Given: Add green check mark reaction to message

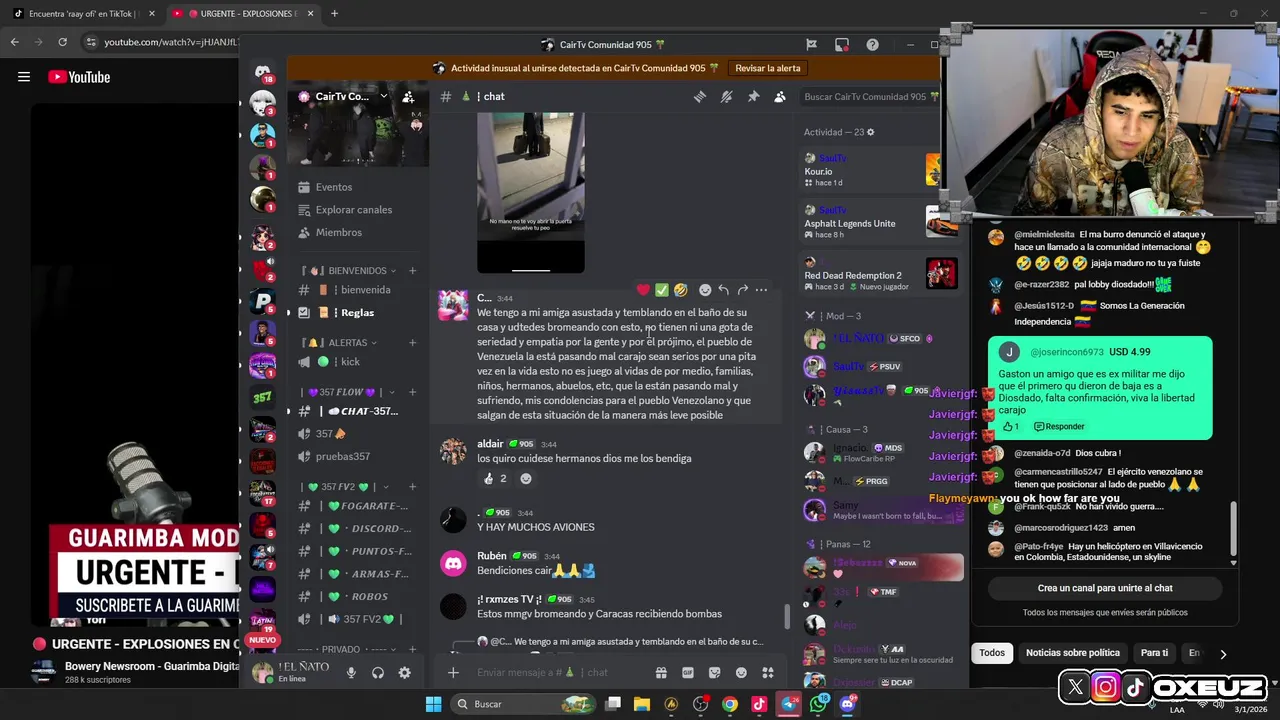Looking at the screenshot, I should pos(662,290).
